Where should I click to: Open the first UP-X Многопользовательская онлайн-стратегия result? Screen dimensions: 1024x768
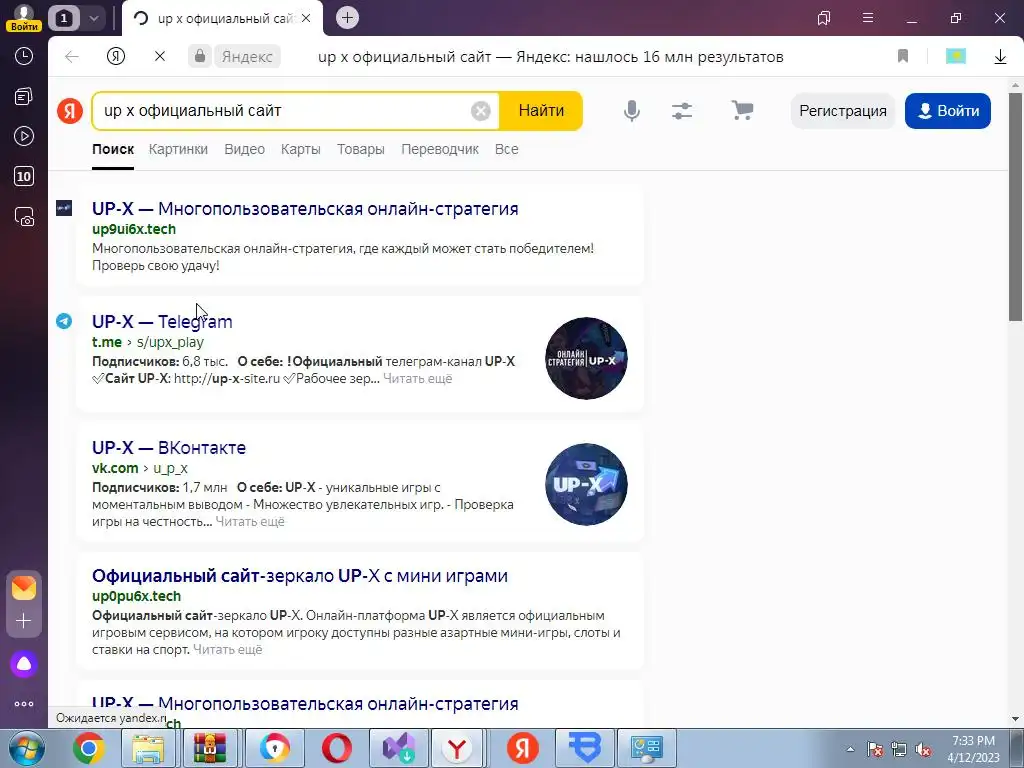click(305, 209)
